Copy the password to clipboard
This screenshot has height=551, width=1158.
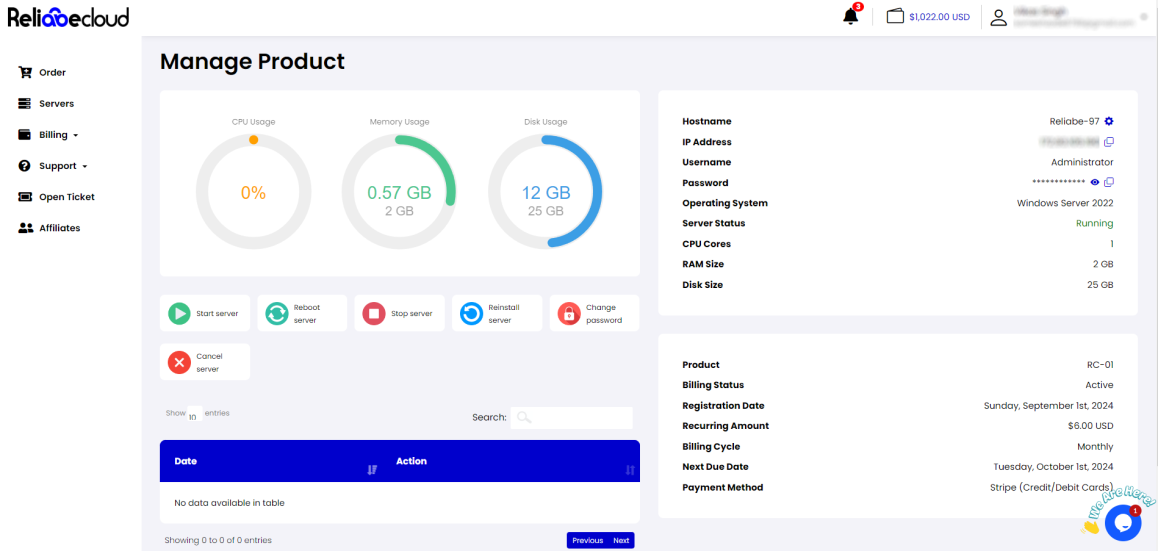1109,182
